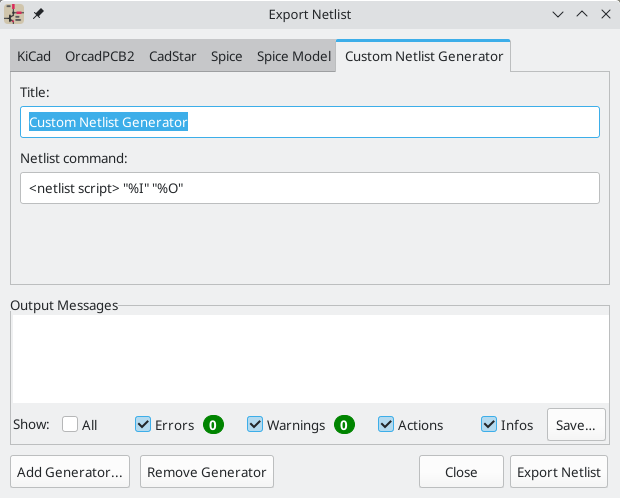620x498 pixels.
Task: Click the Close button at the bottom
Action: click(x=461, y=472)
